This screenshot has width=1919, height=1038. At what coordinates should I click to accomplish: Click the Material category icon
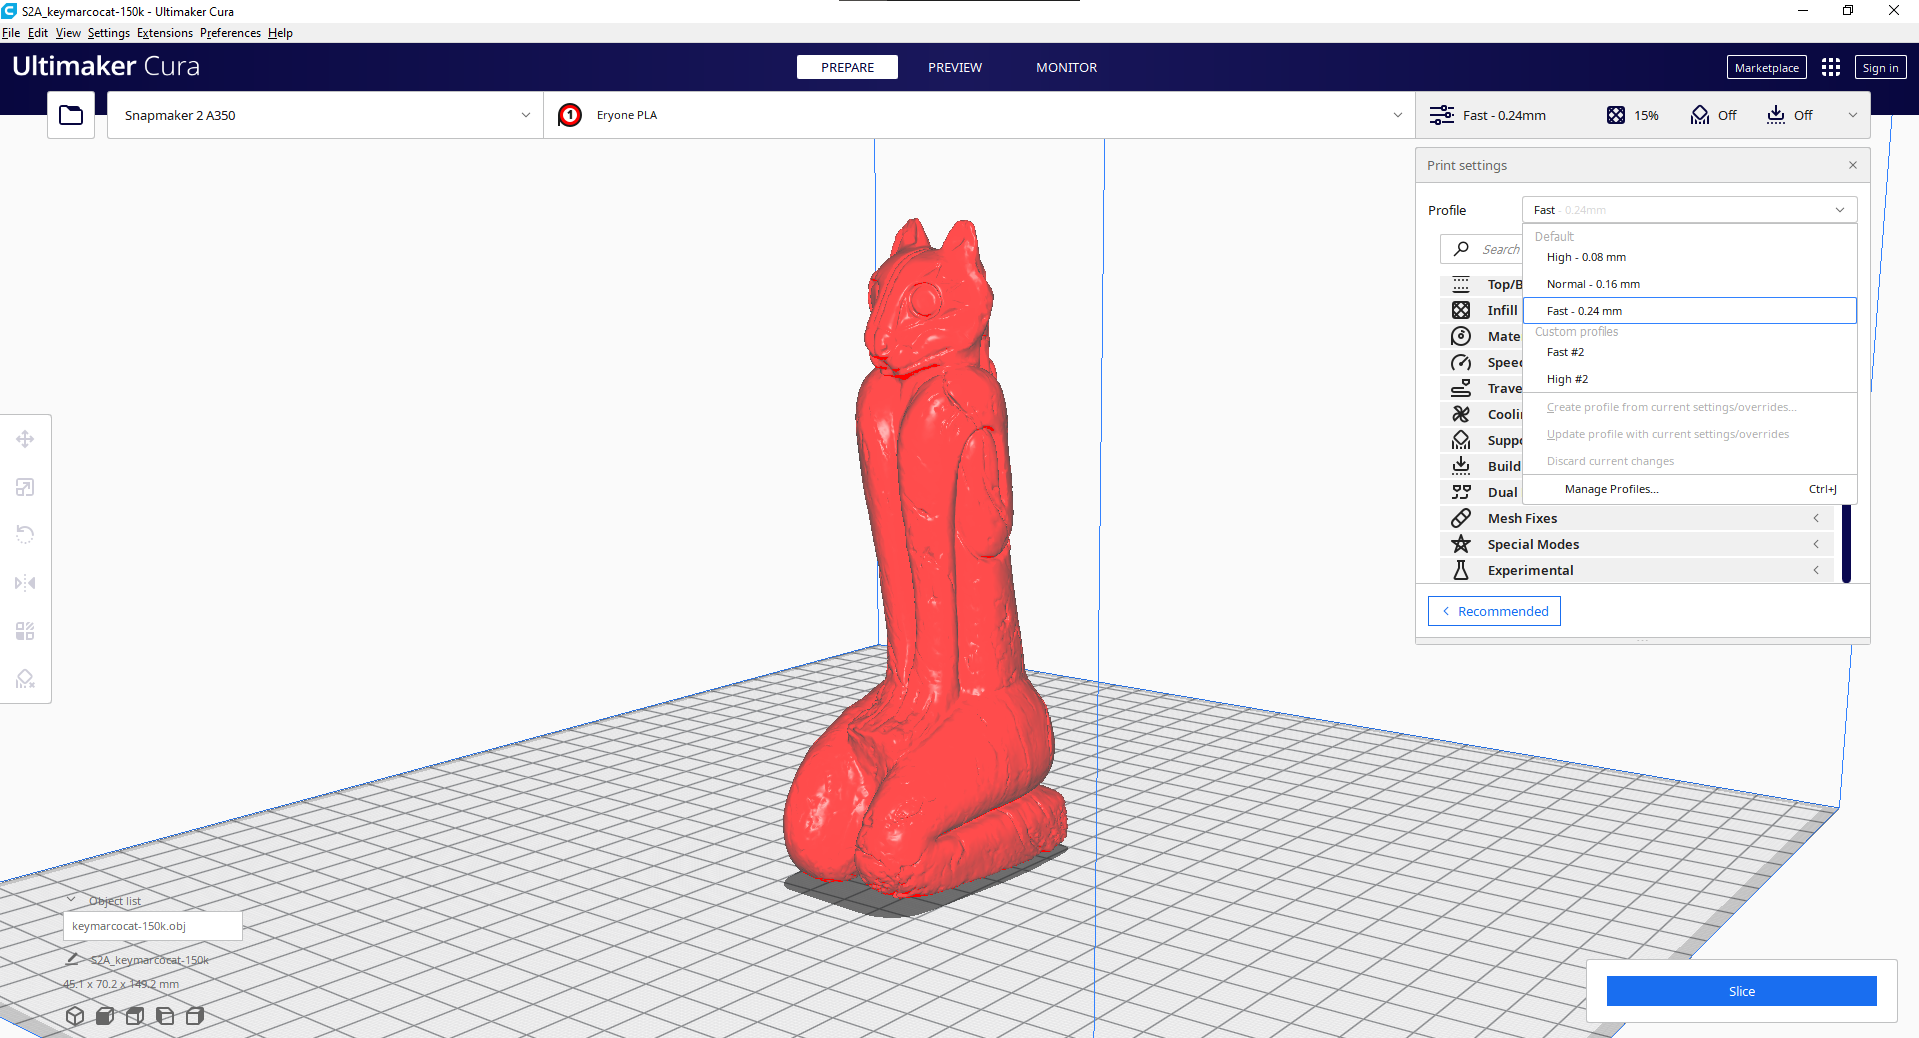pyautogui.click(x=1461, y=336)
